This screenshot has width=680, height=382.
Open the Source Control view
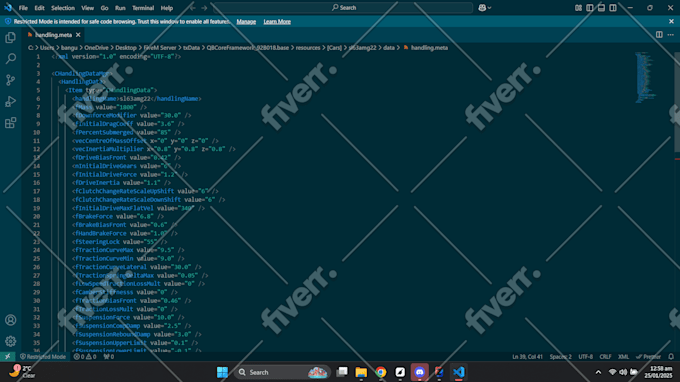coord(10,80)
